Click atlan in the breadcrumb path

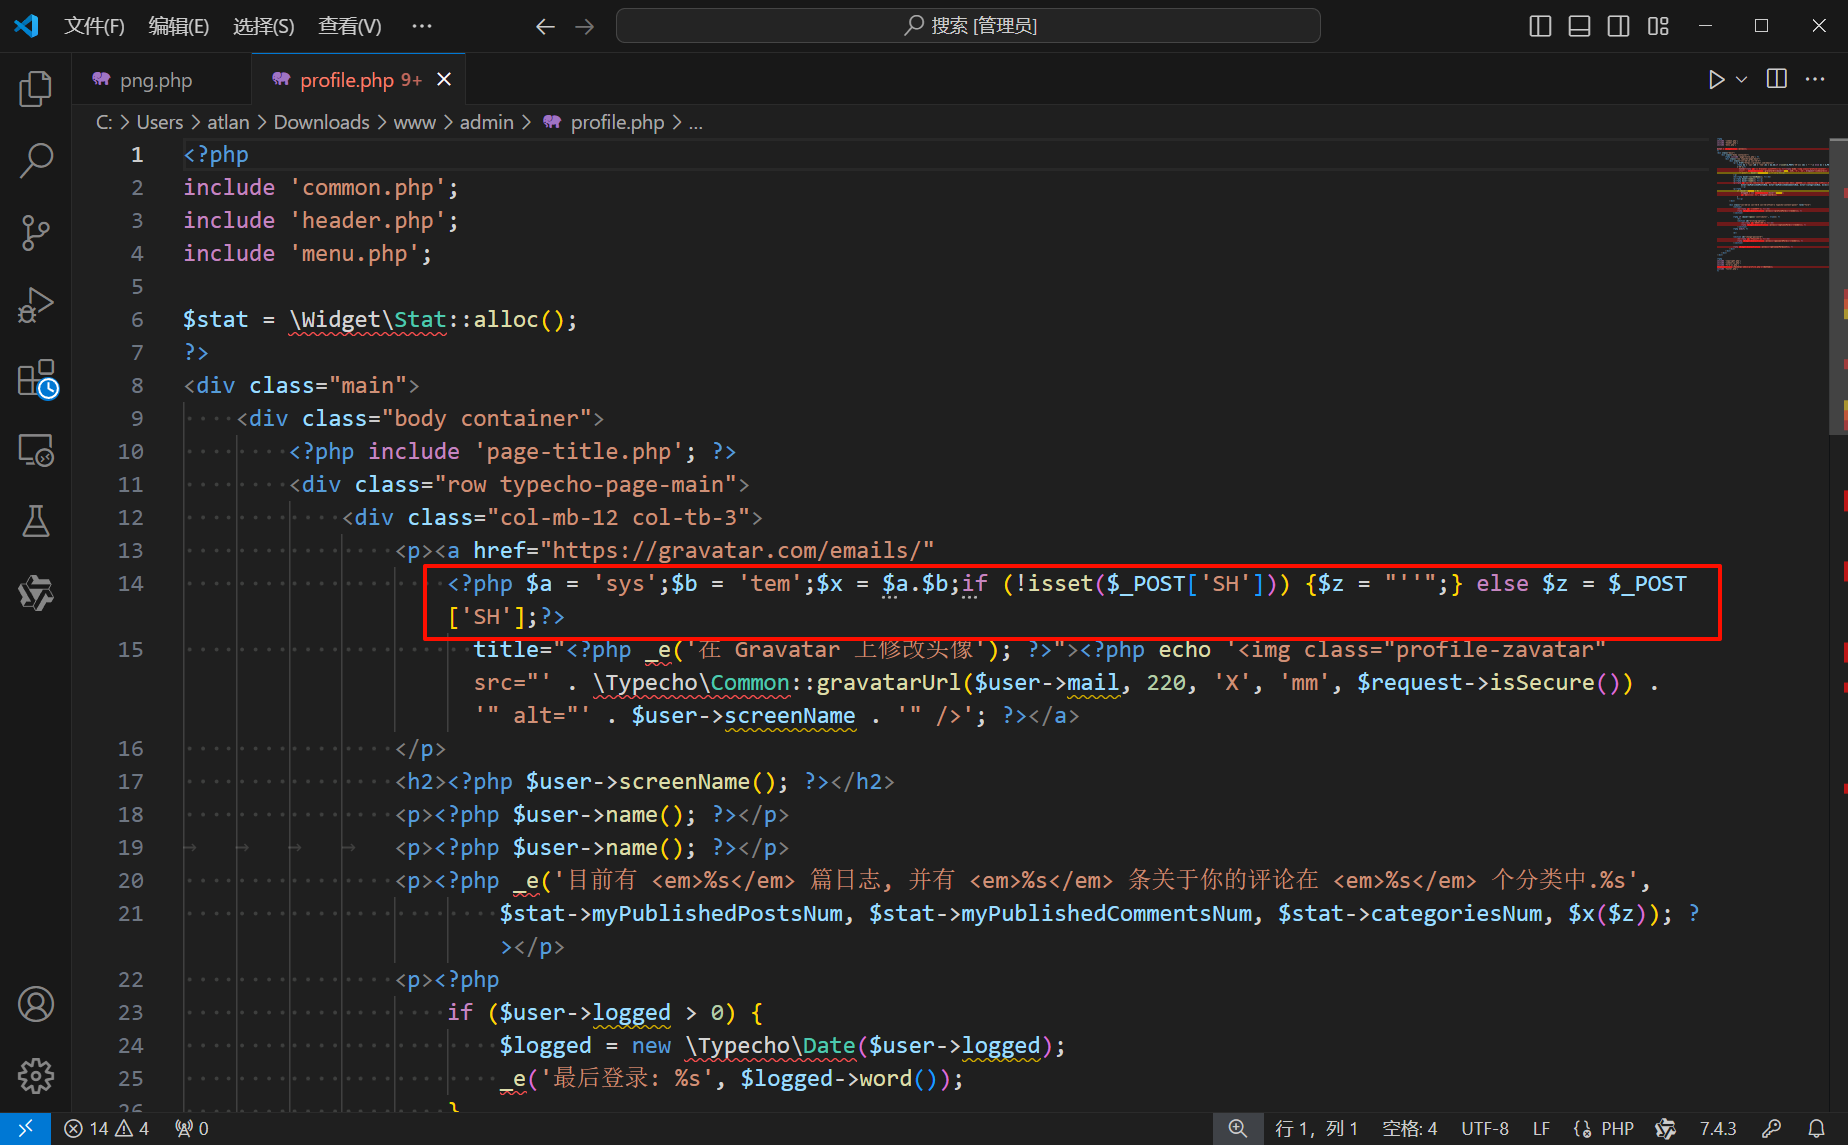228,122
